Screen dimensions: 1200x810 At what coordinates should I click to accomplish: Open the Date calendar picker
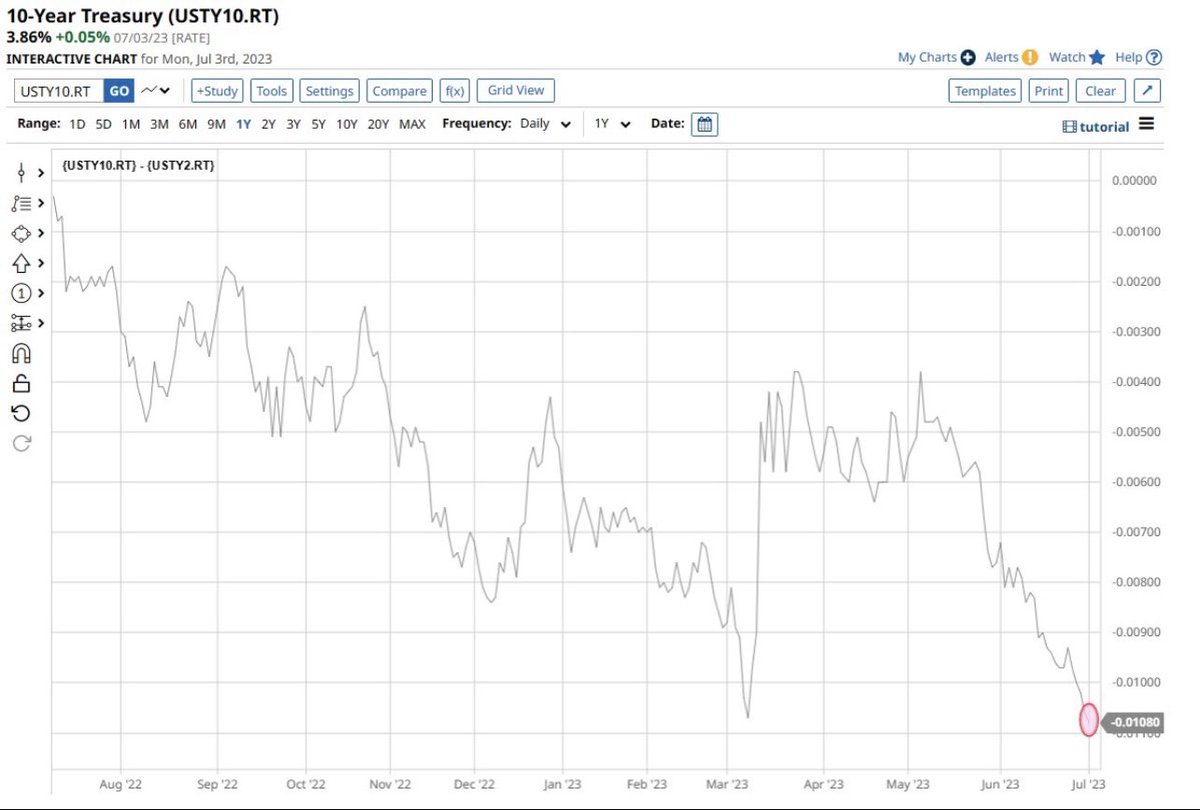pyautogui.click(x=704, y=124)
